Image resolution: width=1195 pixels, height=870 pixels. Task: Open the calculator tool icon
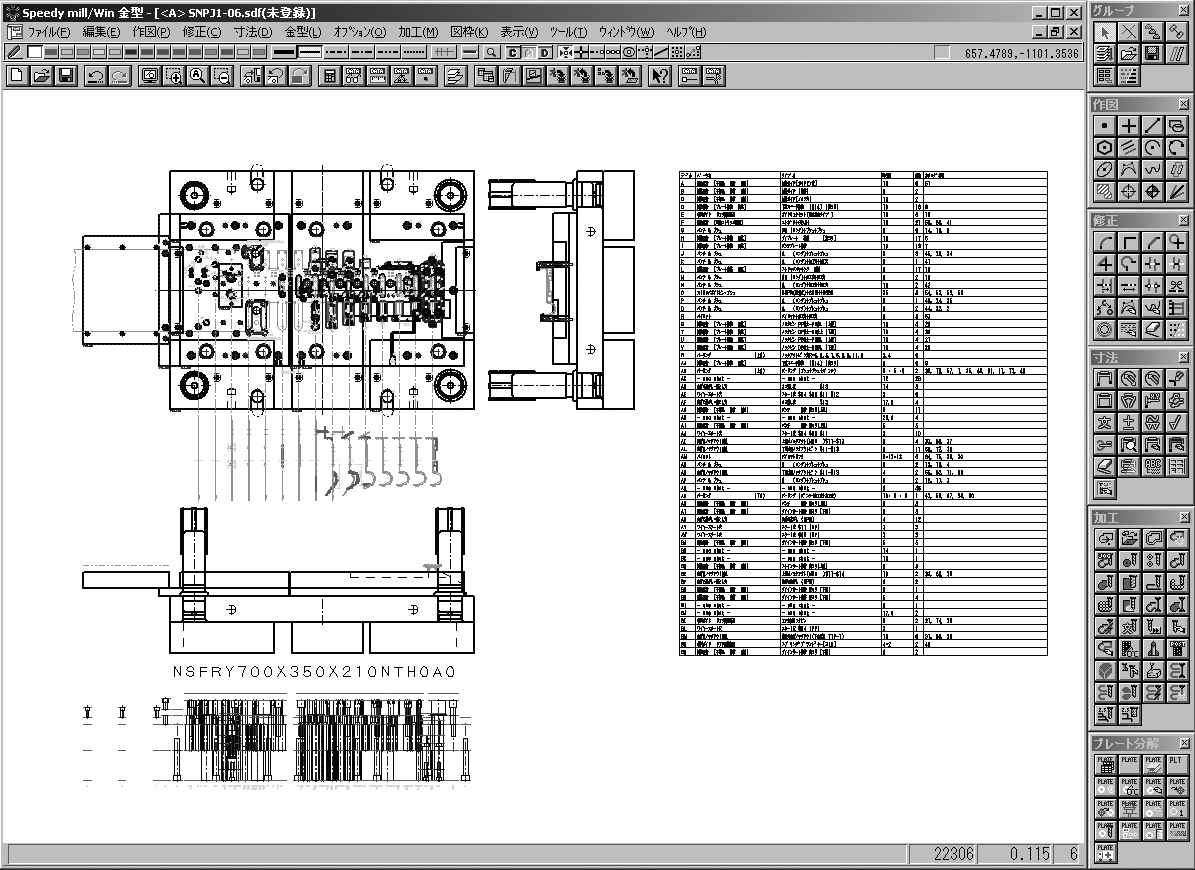(x=328, y=76)
